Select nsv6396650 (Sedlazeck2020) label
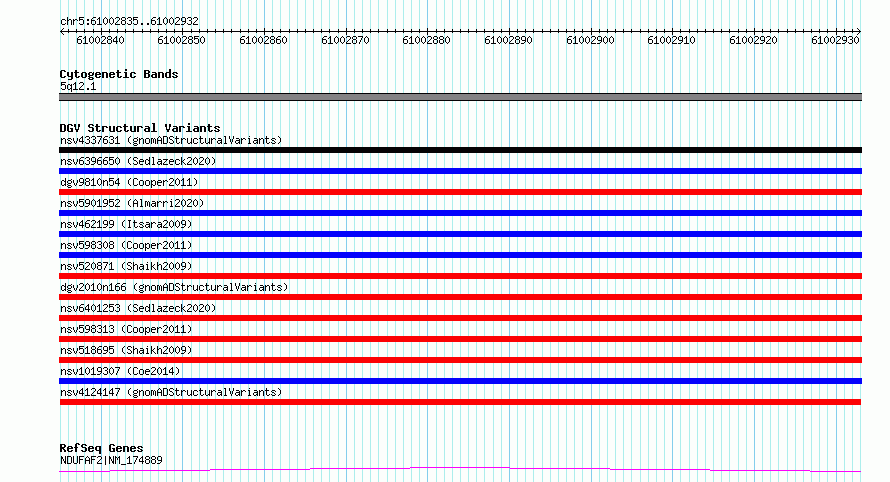 [138, 161]
